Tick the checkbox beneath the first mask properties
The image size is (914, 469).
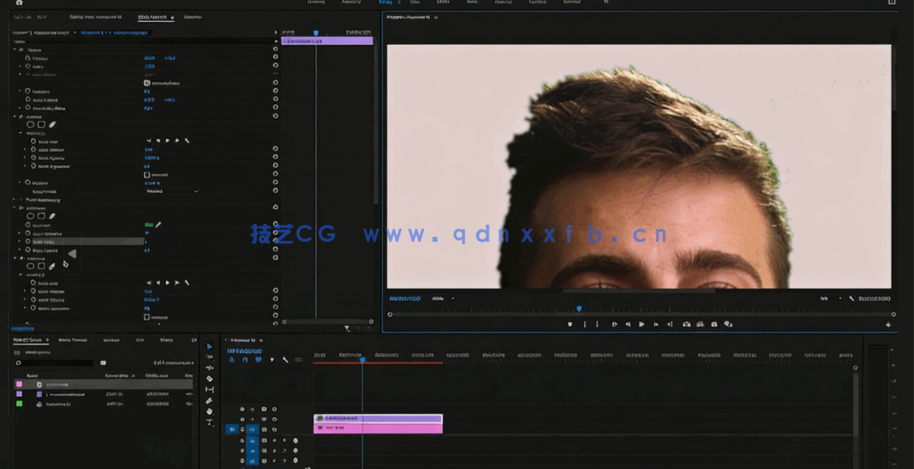tap(147, 175)
